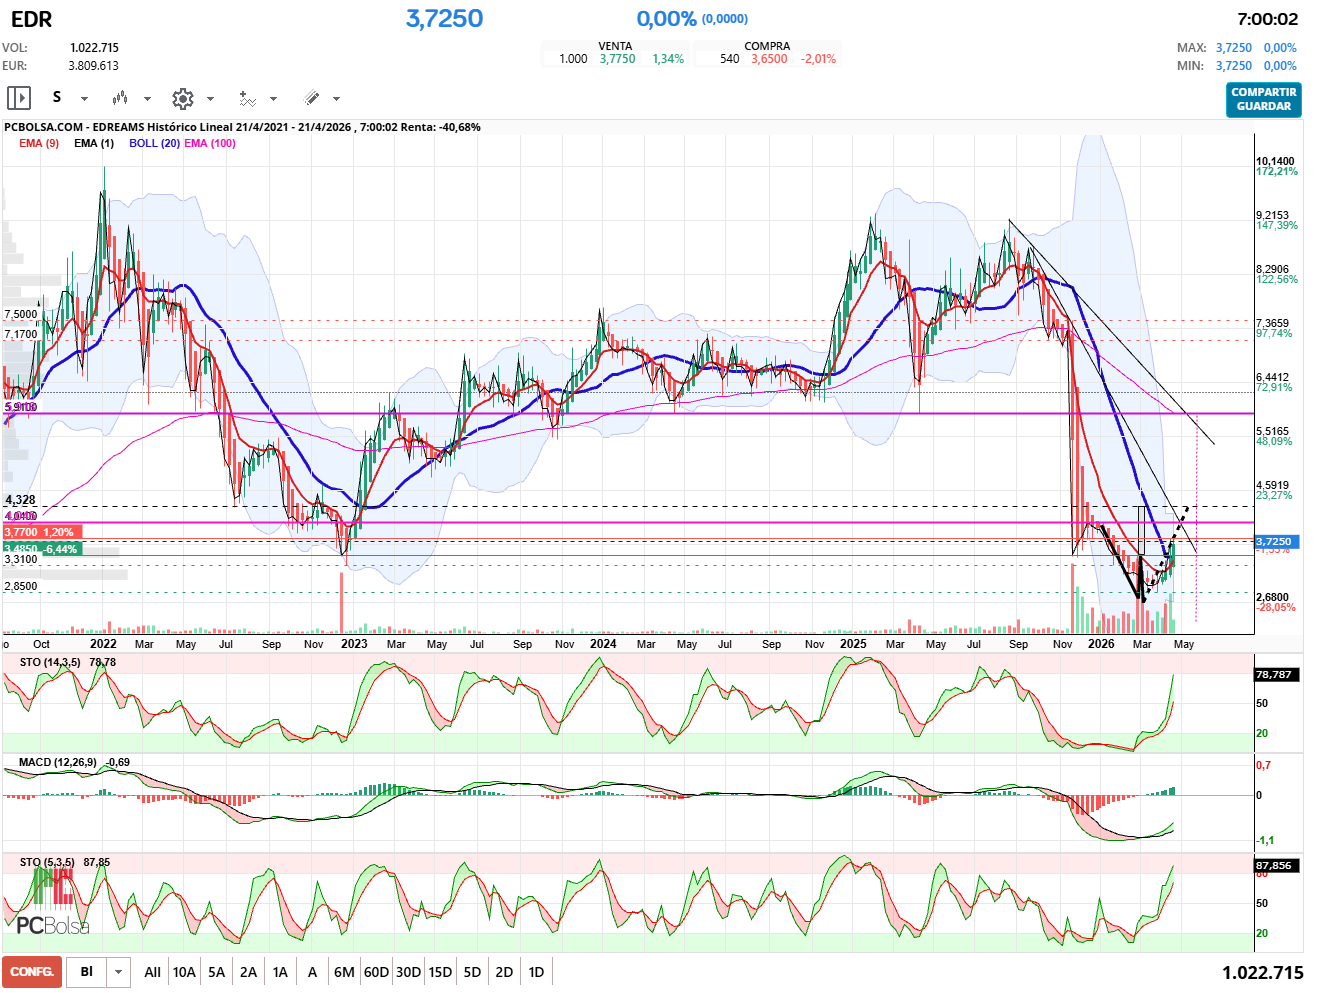This screenshot has height=993, width=1317.
Task: Click the PCBolsa logo watermark
Action: [52, 925]
